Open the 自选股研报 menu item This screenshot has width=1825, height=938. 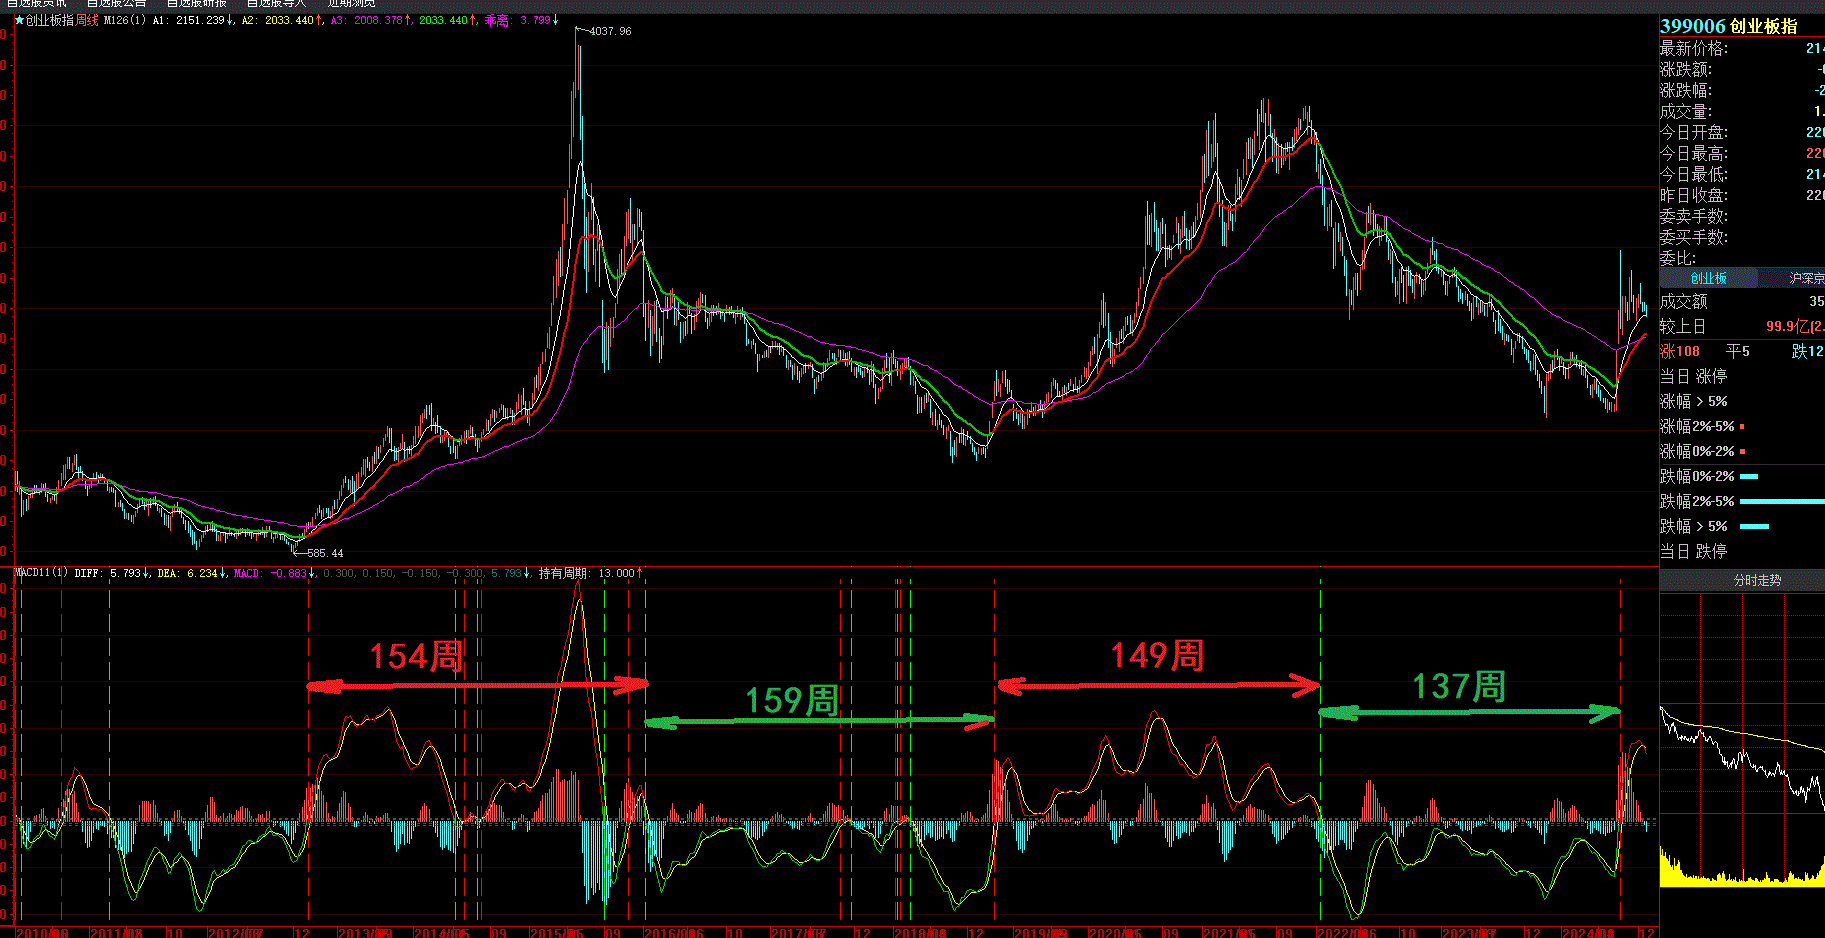pyautogui.click(x=197, y=4)
